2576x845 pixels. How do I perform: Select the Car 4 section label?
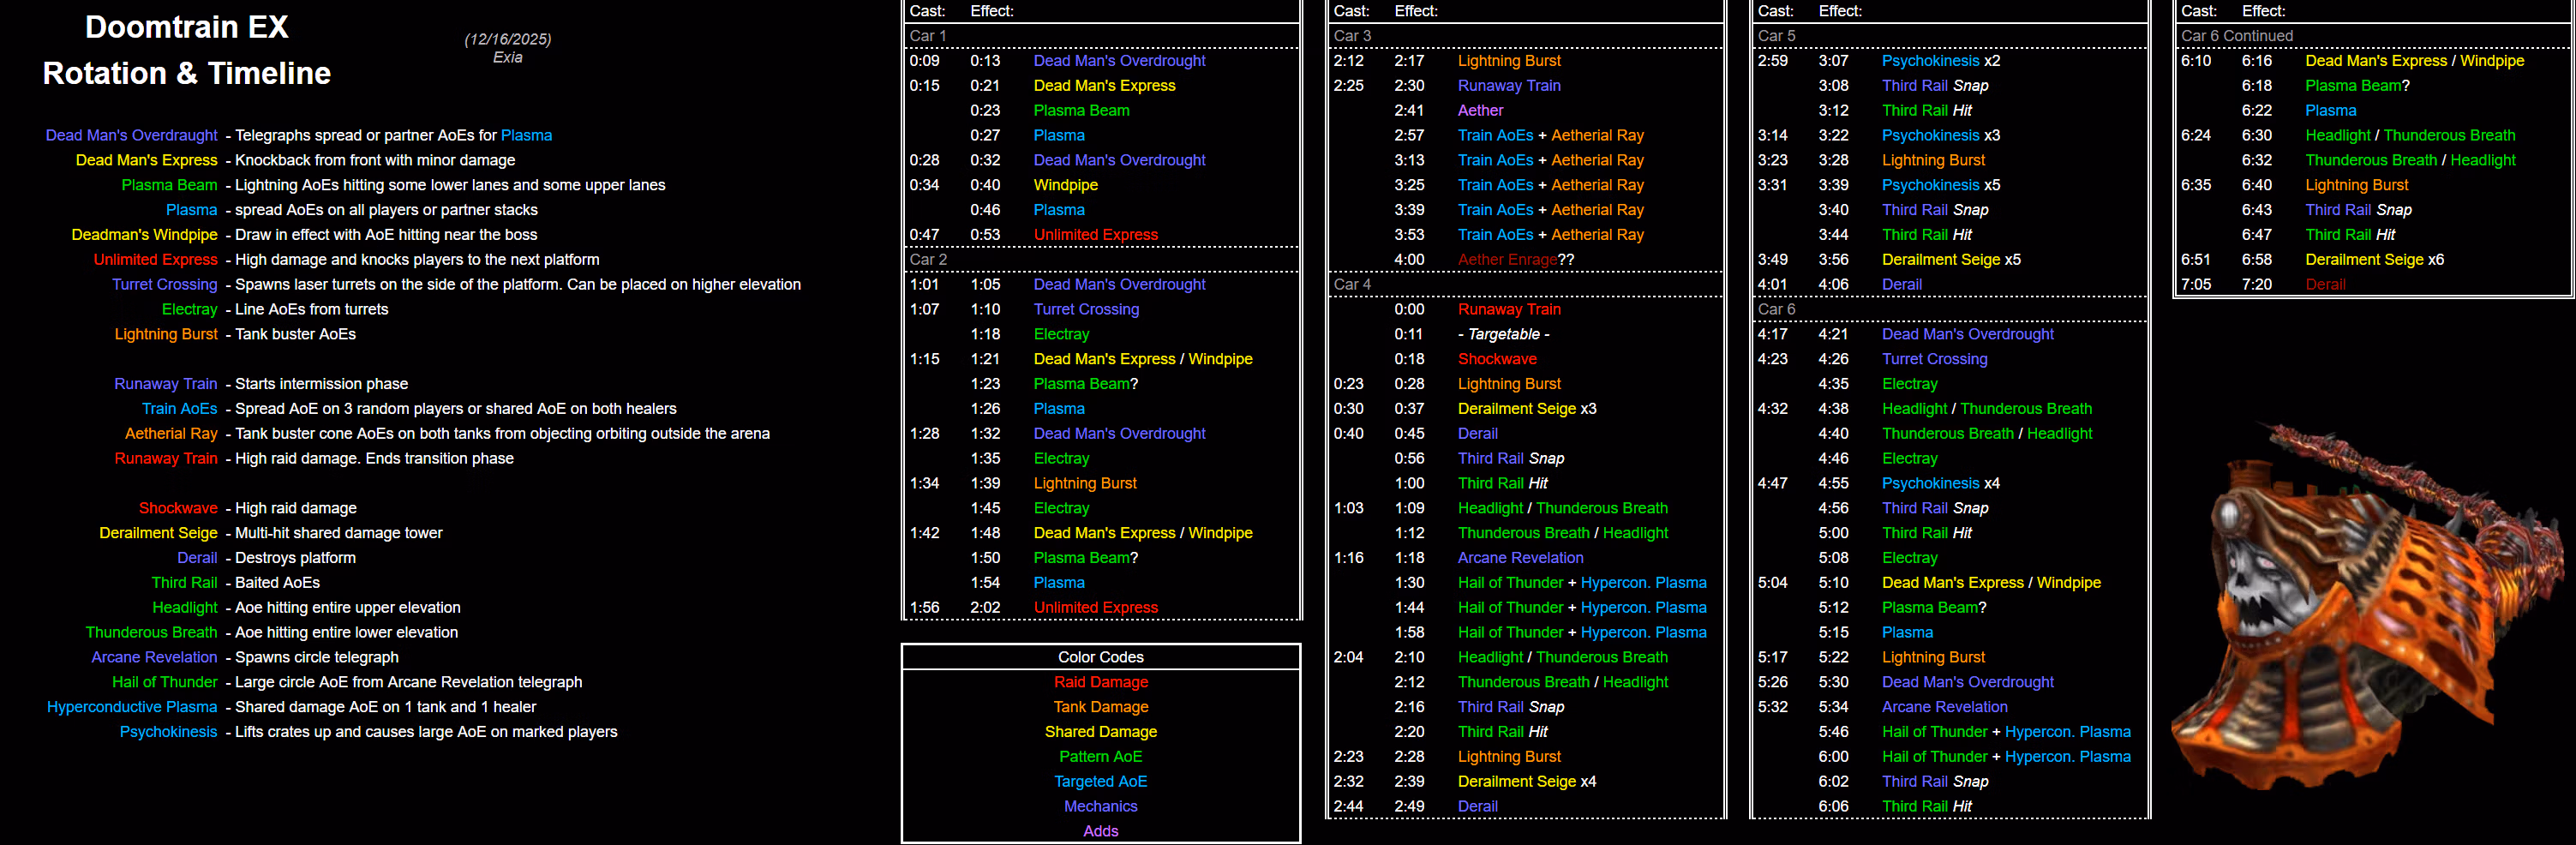tap(1351, 284)
